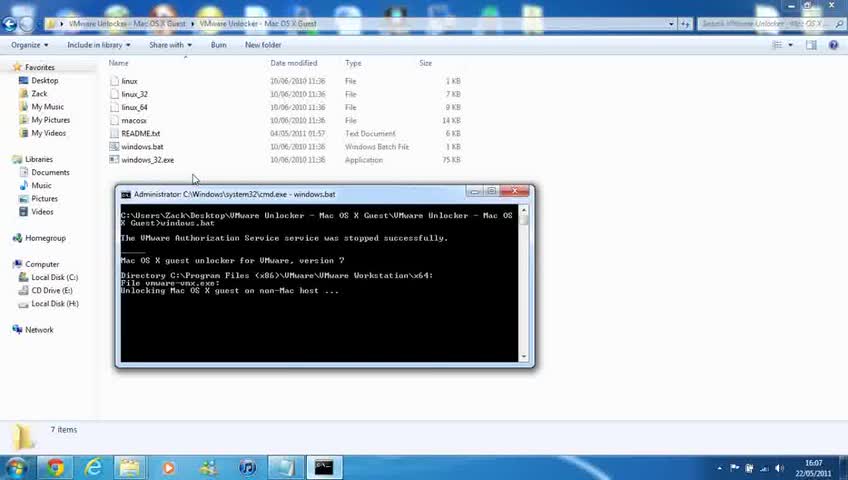848x480 pixels.
Task: Click the Change your view icon
Action: [x=777, y=45]
